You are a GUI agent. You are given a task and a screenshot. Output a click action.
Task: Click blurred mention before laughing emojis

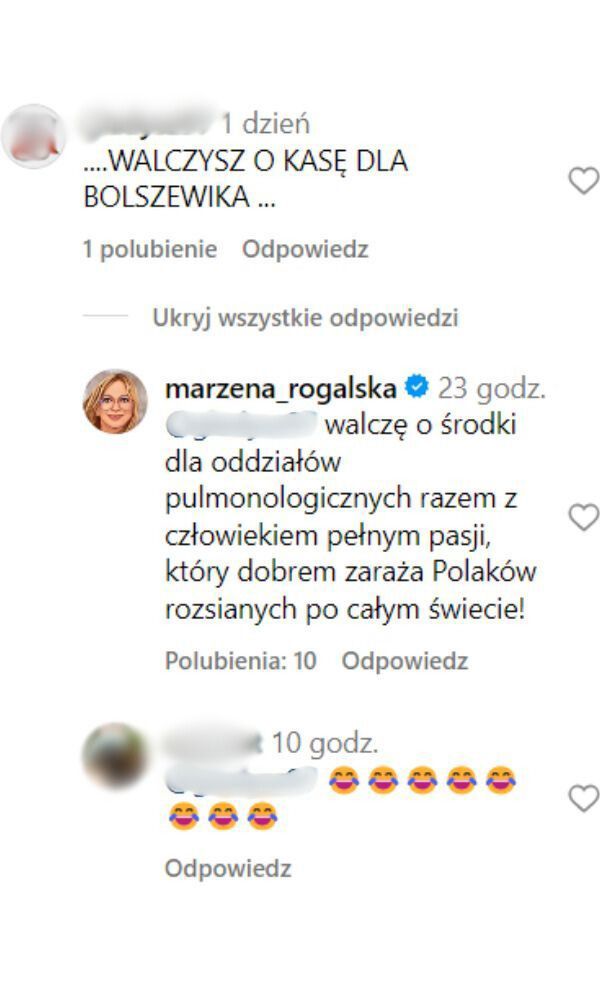[x=241, y=781]
